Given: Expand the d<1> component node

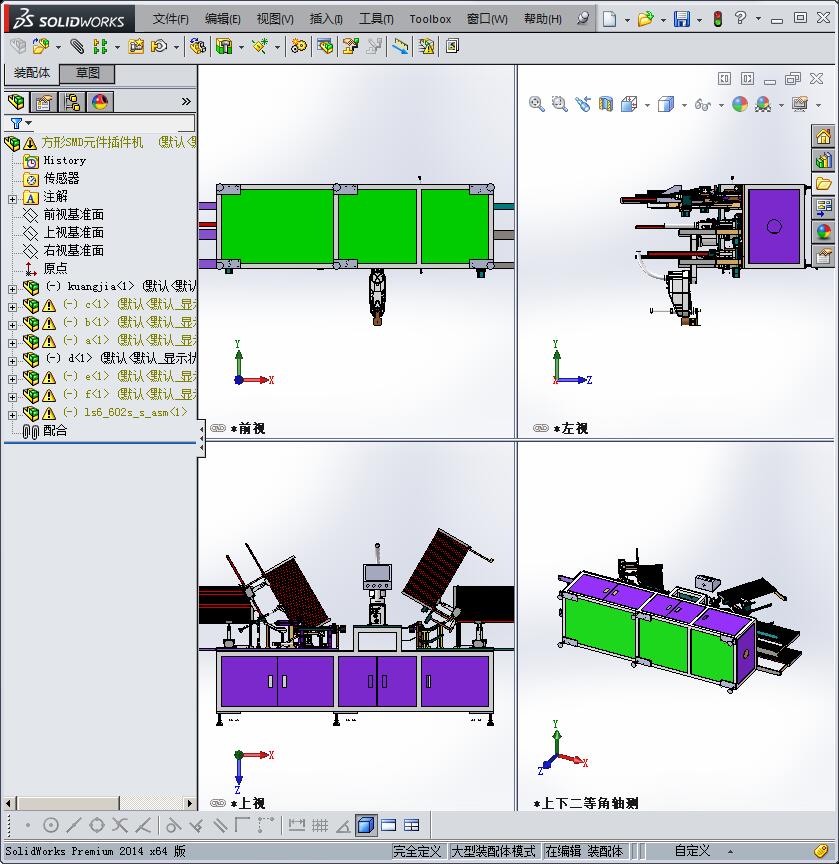Looking at the screenshot, I should [12, 361].
